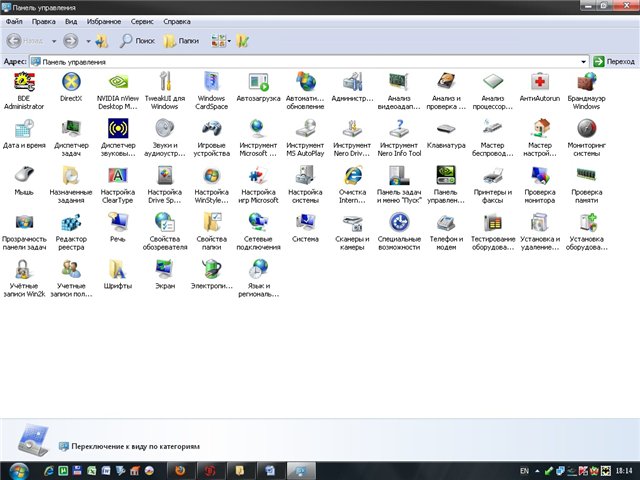The height and width of the screenshot is (480, 640).
Task: Open Firefox from the taskbar
Action: pos(180,471)
